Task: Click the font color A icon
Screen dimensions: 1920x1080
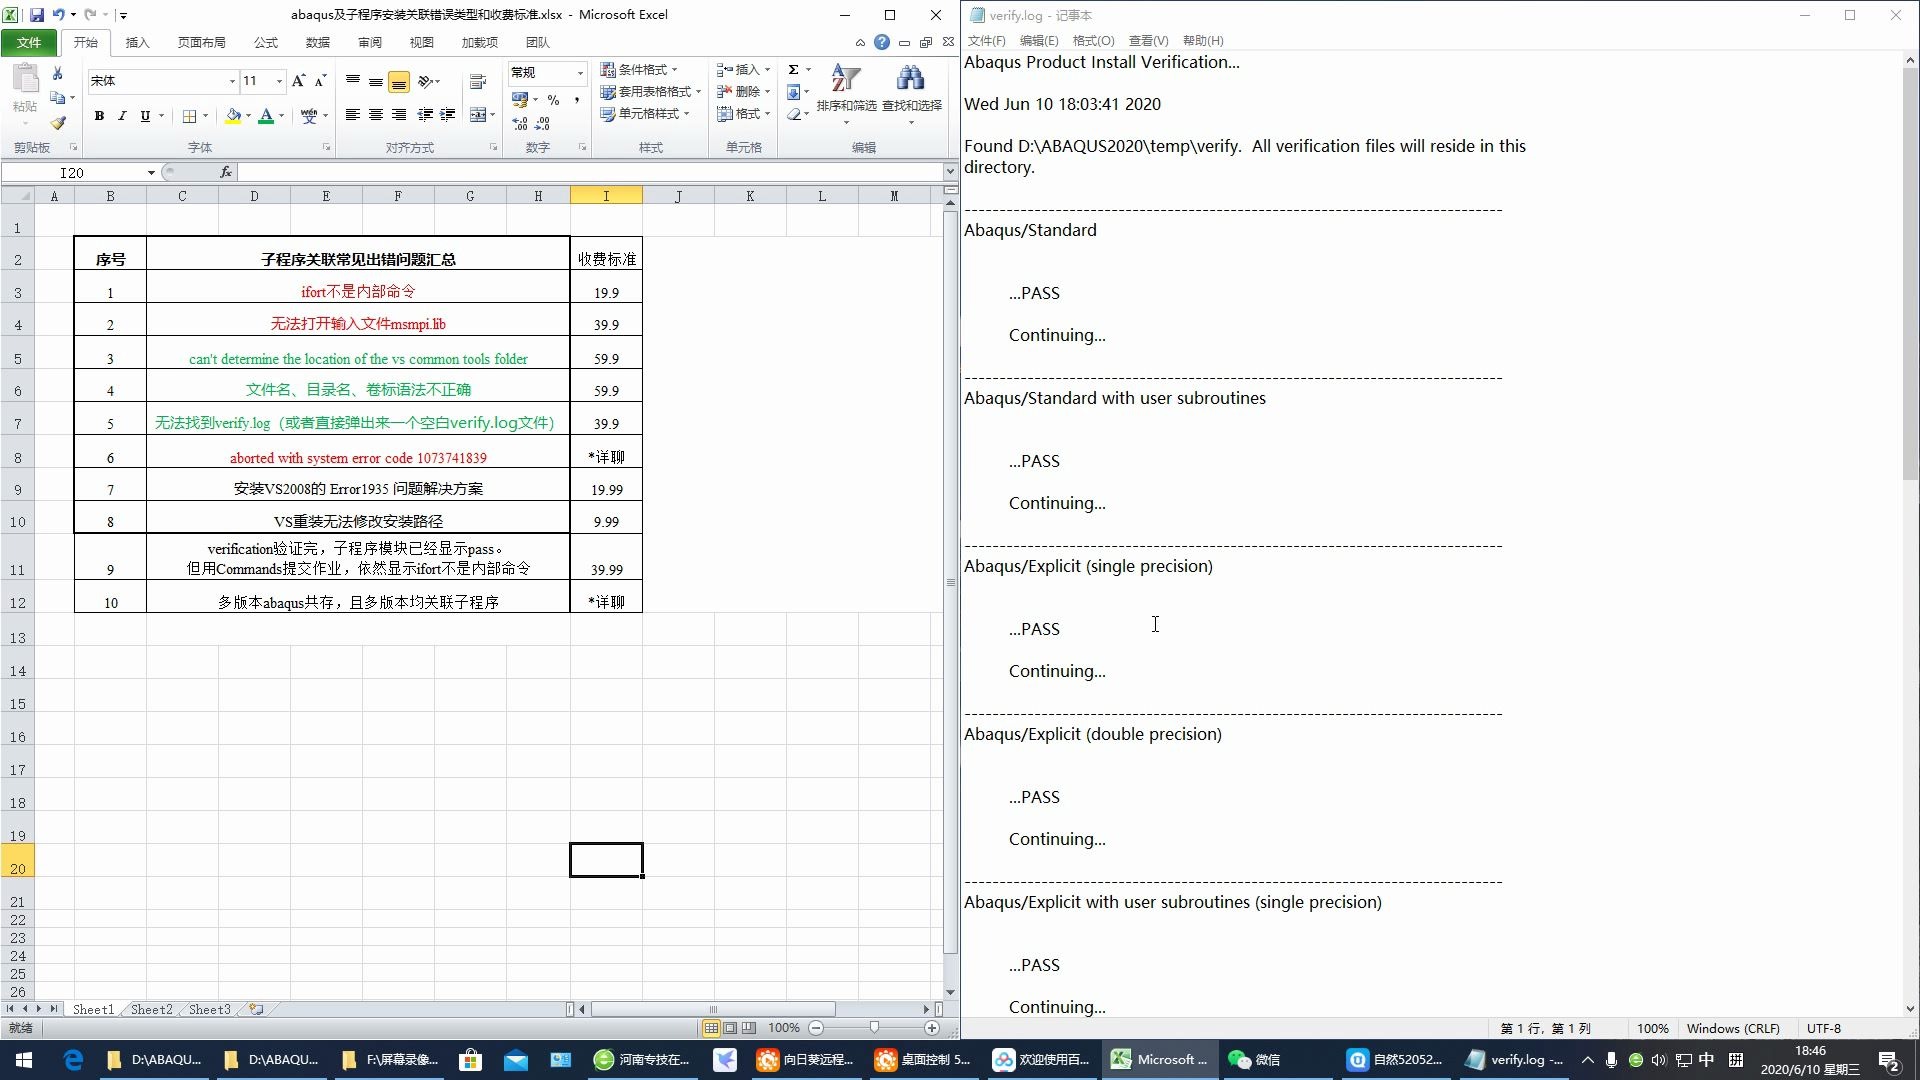Action: pyautogui.click(x=266, y=116)
